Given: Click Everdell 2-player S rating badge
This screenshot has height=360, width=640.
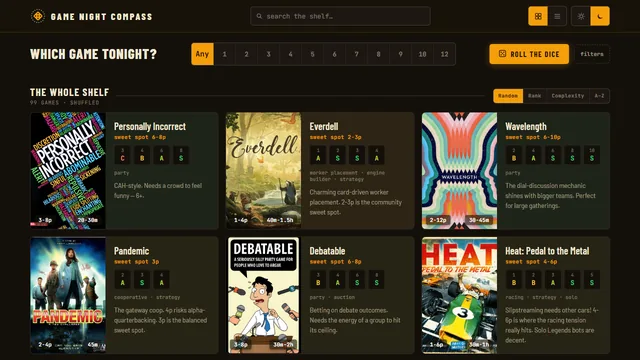Looking at the screenshot, I should tap(338, 155).
